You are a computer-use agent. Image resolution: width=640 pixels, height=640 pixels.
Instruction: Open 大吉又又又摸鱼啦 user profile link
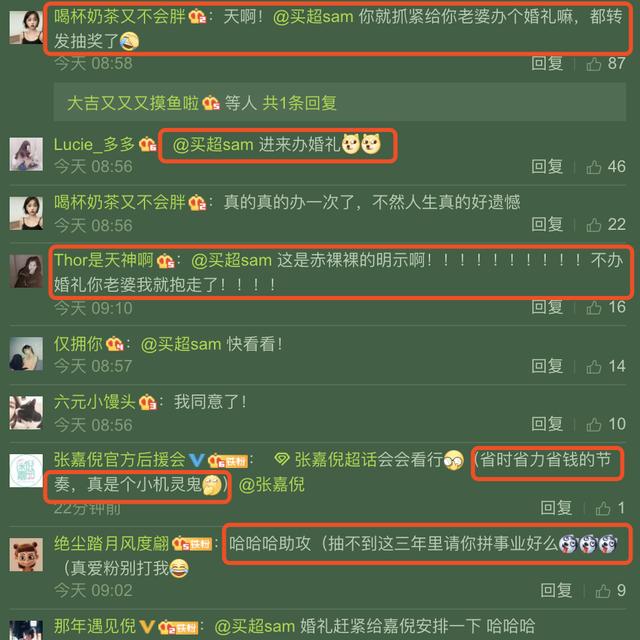coord(133,103)
